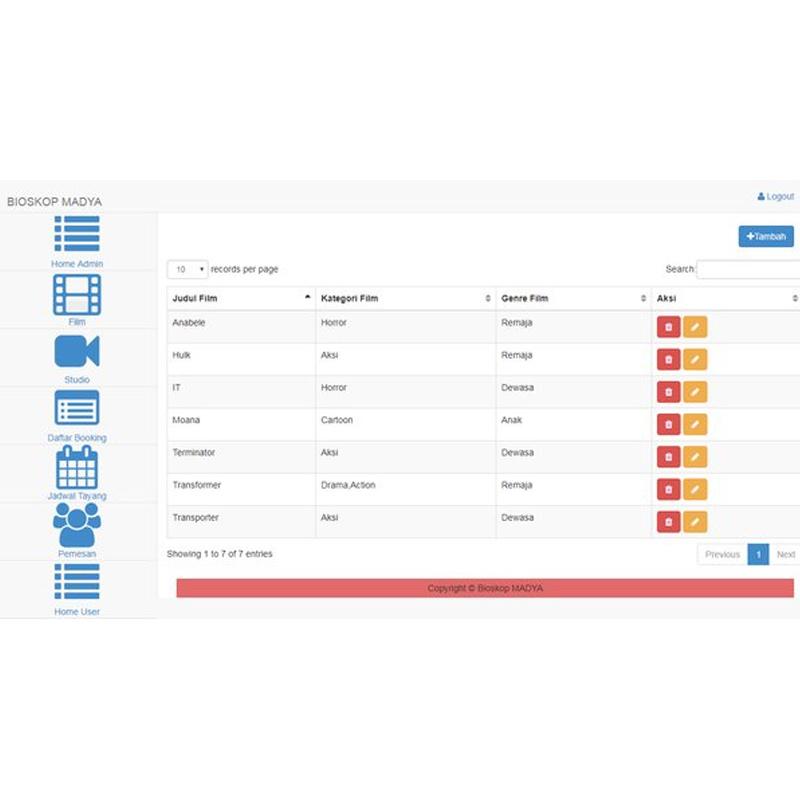Click the Film reel icon in sidebar
800x800 pixels.
tap(77, 294)
